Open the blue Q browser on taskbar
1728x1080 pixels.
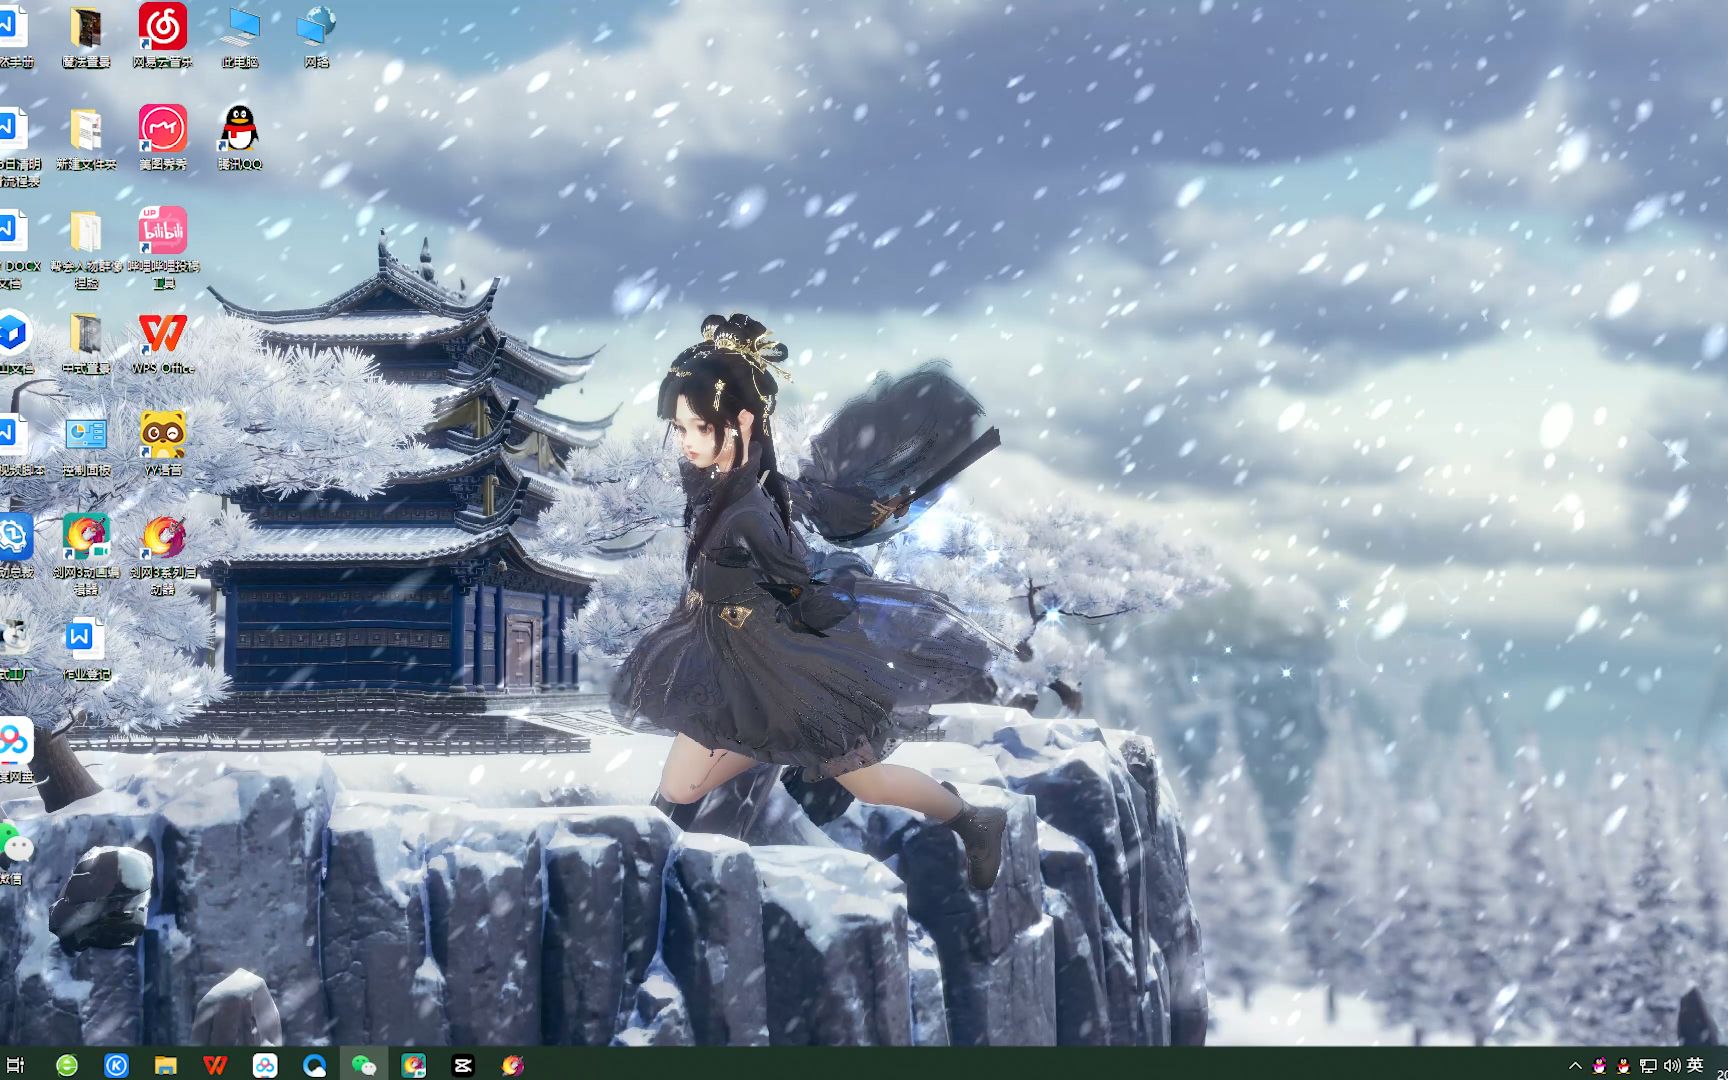pyautogui.click(x=314, y=1065)
